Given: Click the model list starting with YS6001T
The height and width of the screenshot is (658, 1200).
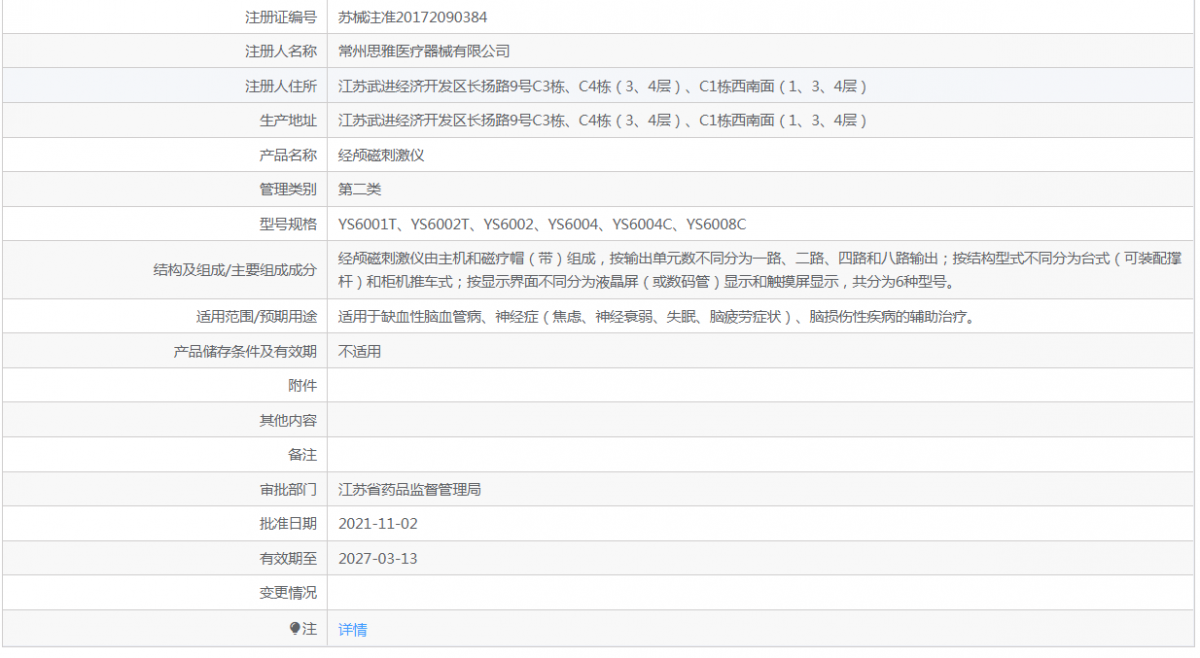Looking at the screenshot, I should click(x=542, y=224).
